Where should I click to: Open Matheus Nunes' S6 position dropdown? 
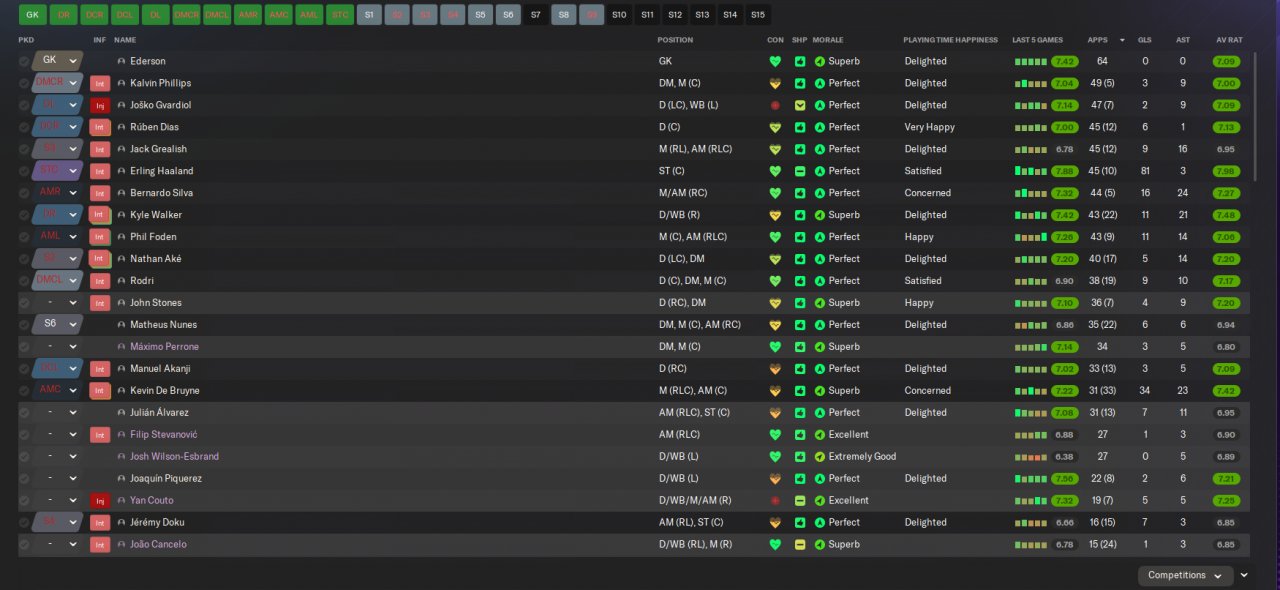tap(57, 325)
